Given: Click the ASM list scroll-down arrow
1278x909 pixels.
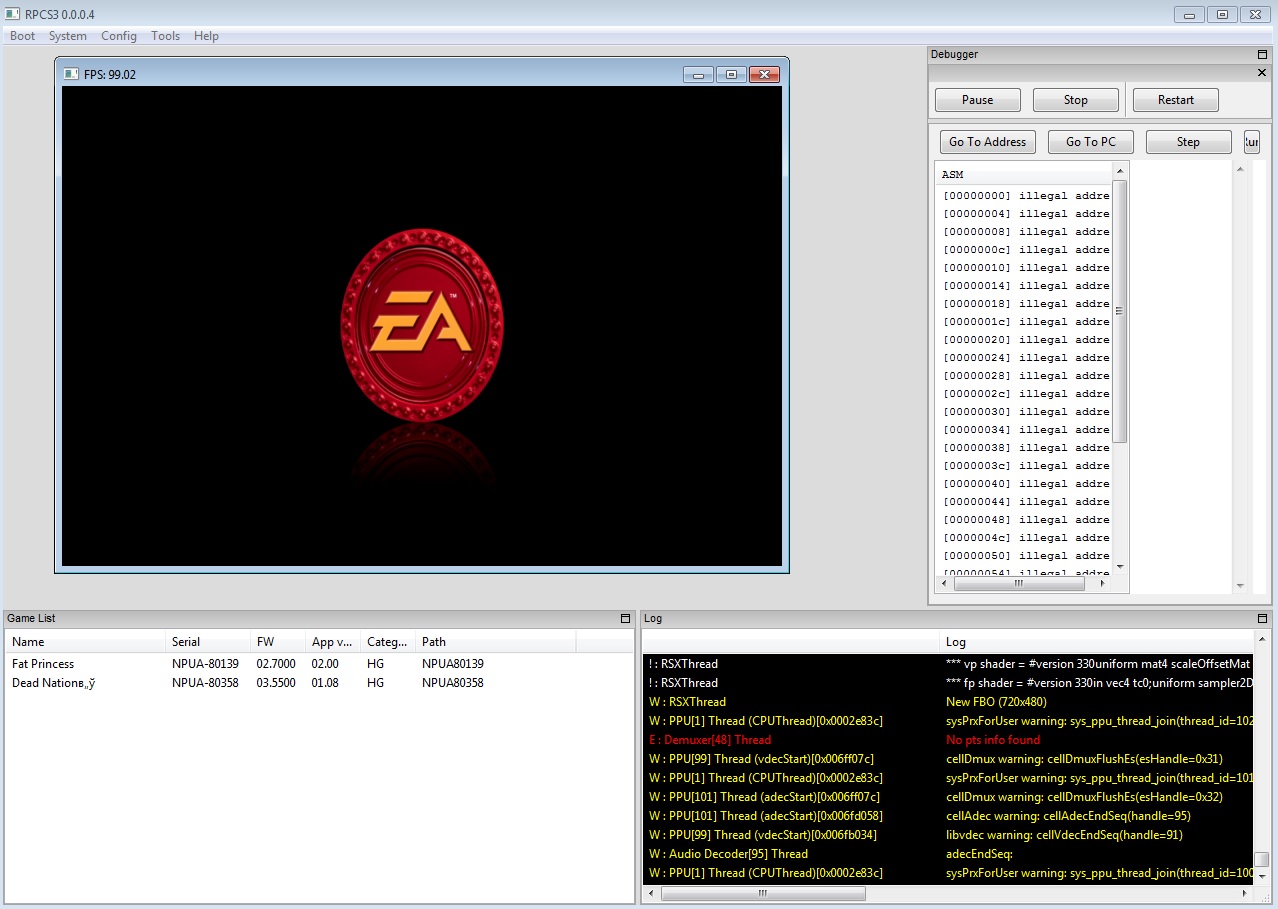Looking at the screenshot, I should (x=1120, y=566).
